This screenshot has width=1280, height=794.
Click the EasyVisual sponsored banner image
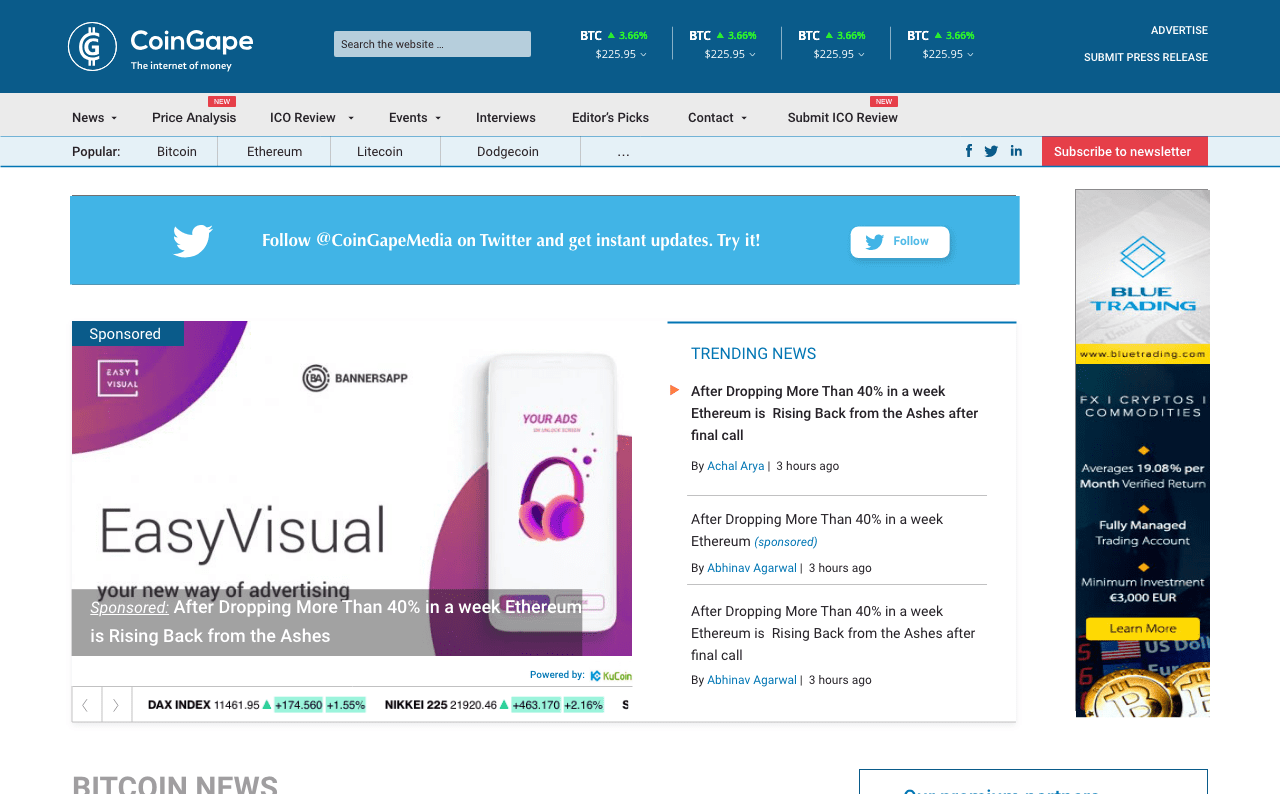(352, 488)
